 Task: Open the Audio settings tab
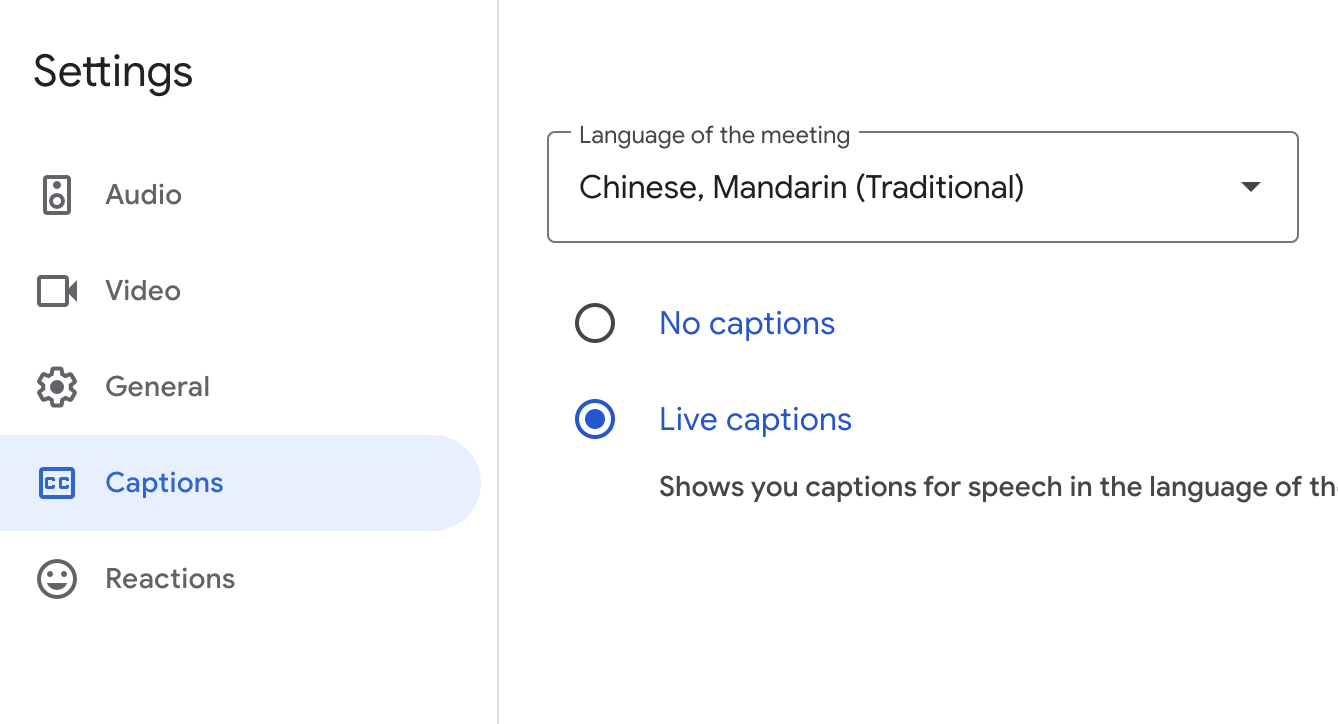point(240,195)
